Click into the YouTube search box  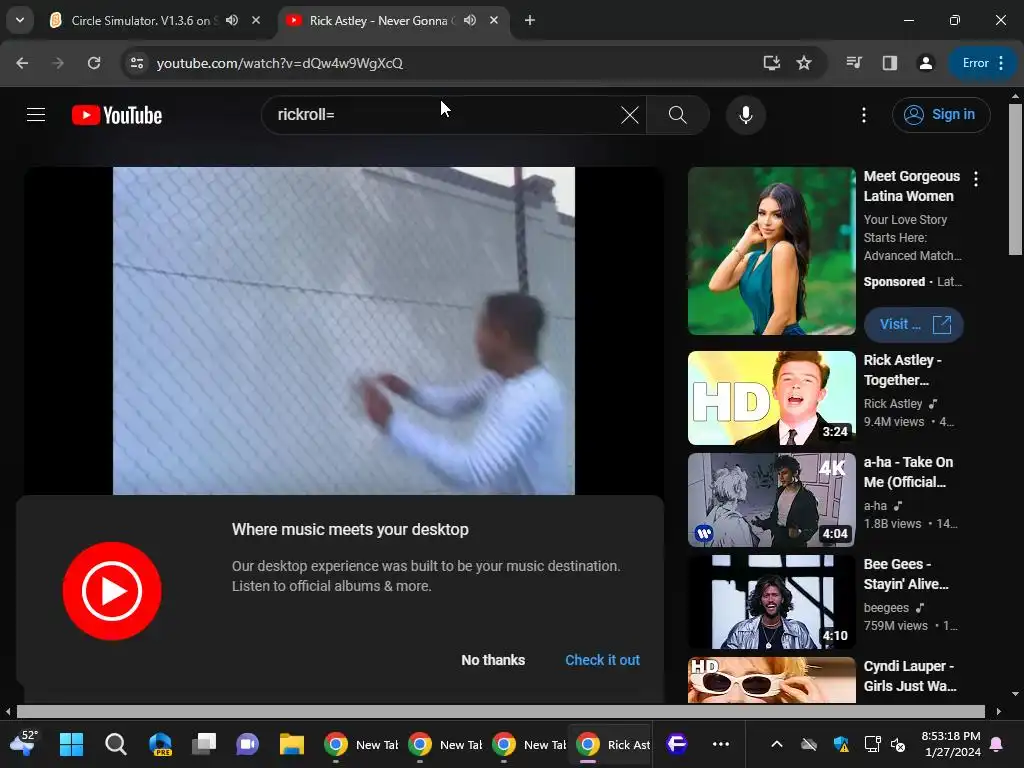click(x=444, y=115)
